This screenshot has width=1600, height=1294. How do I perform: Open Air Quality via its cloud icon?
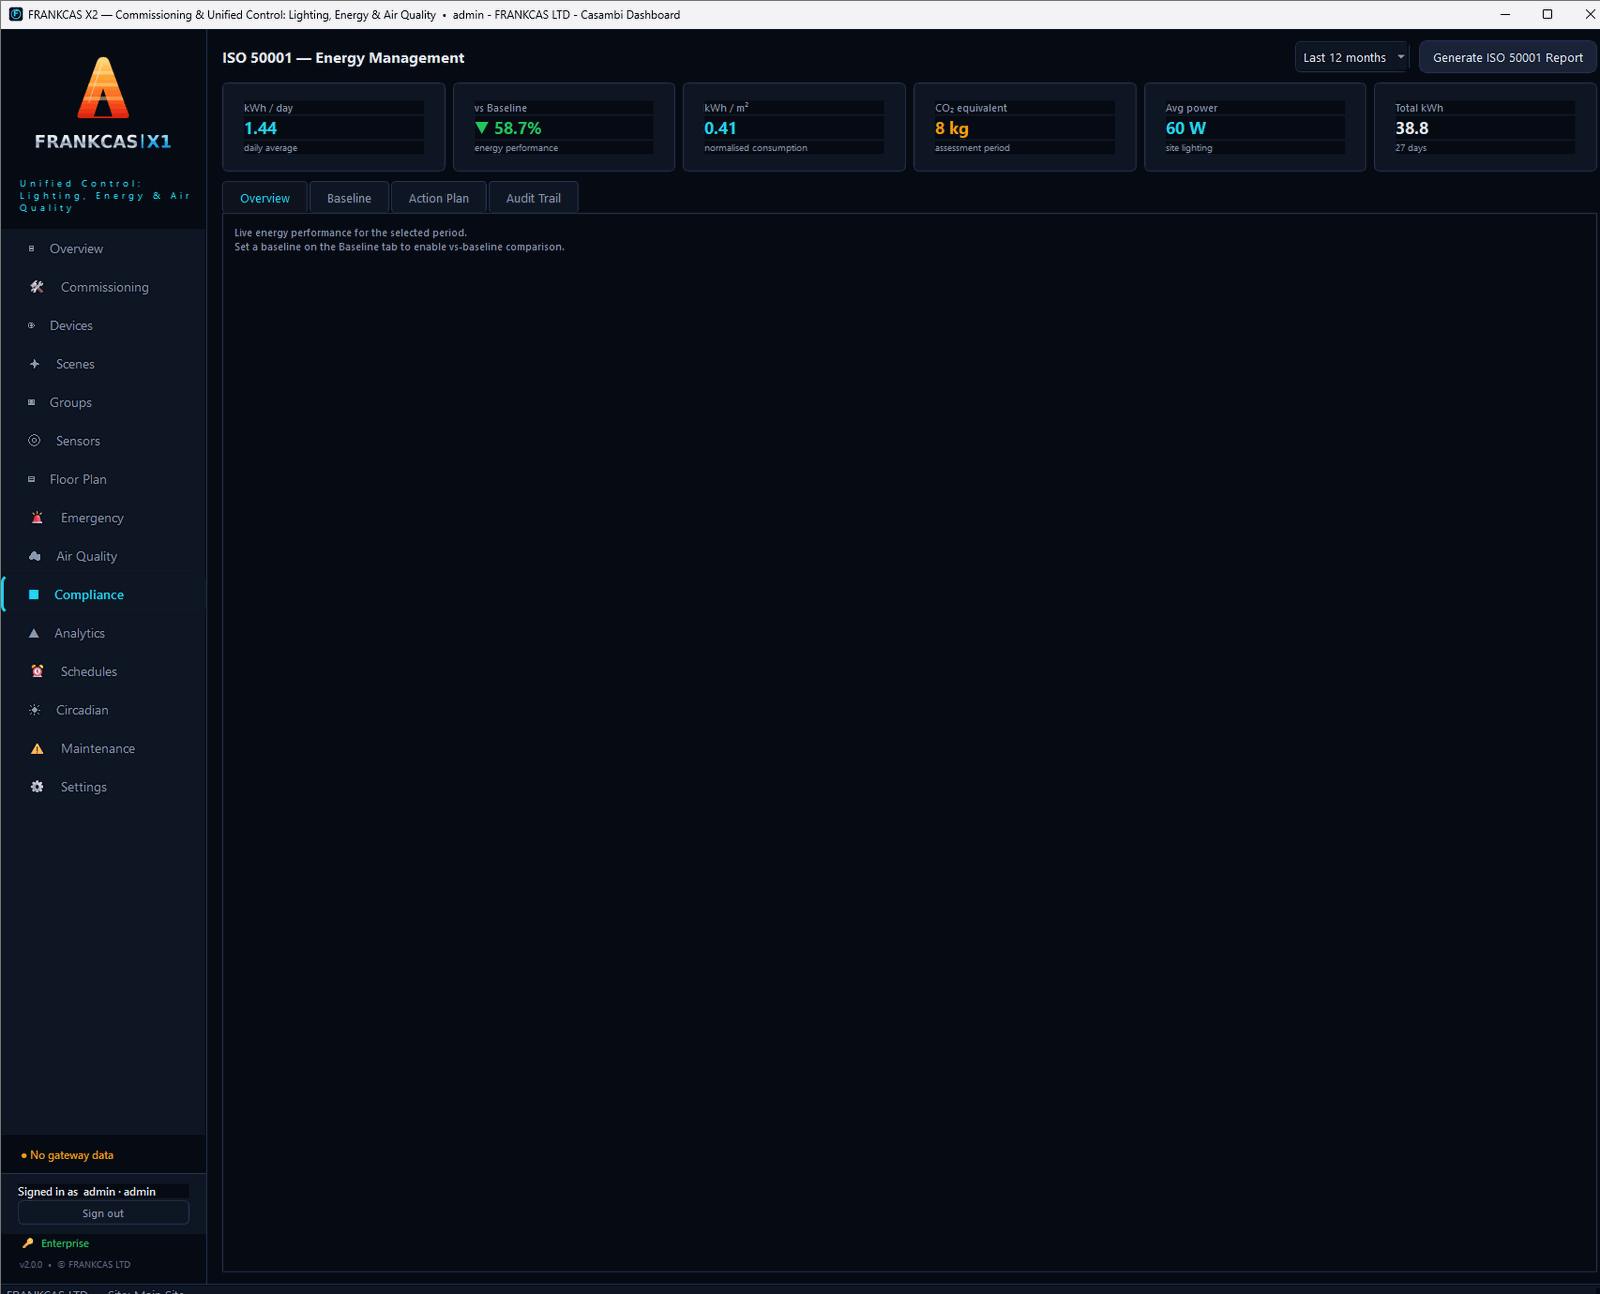(x=34, y=556)
